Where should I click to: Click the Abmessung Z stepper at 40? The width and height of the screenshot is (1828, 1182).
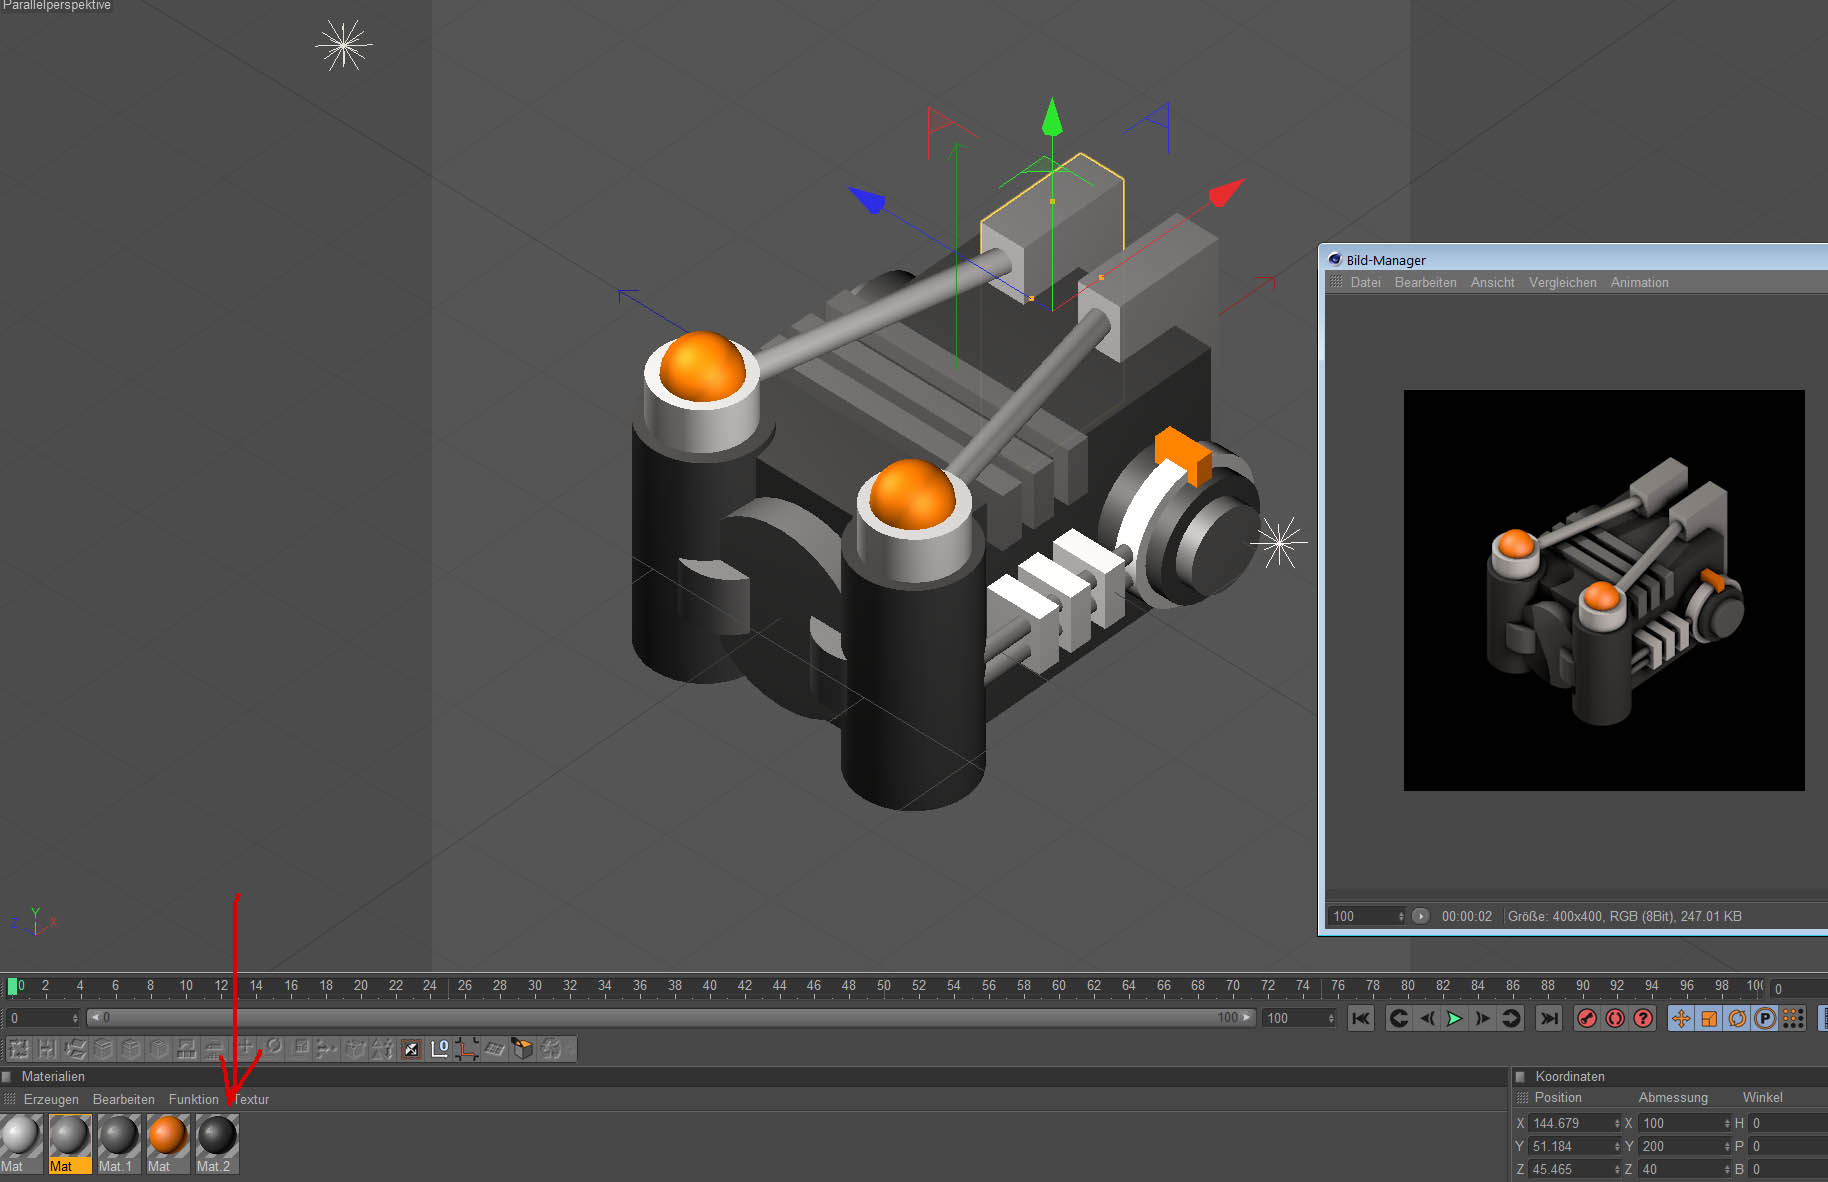tap(1727, 1170)
